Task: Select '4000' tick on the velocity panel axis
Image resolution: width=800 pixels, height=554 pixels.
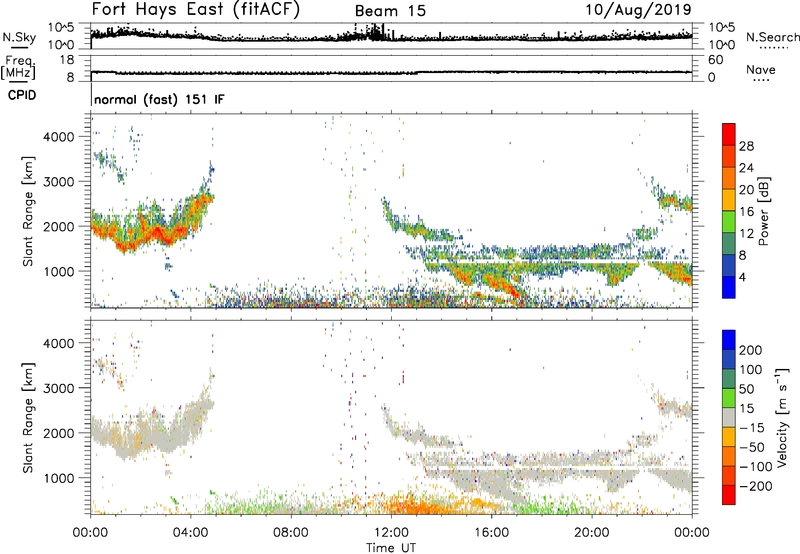Action: [x=59, y=343]
